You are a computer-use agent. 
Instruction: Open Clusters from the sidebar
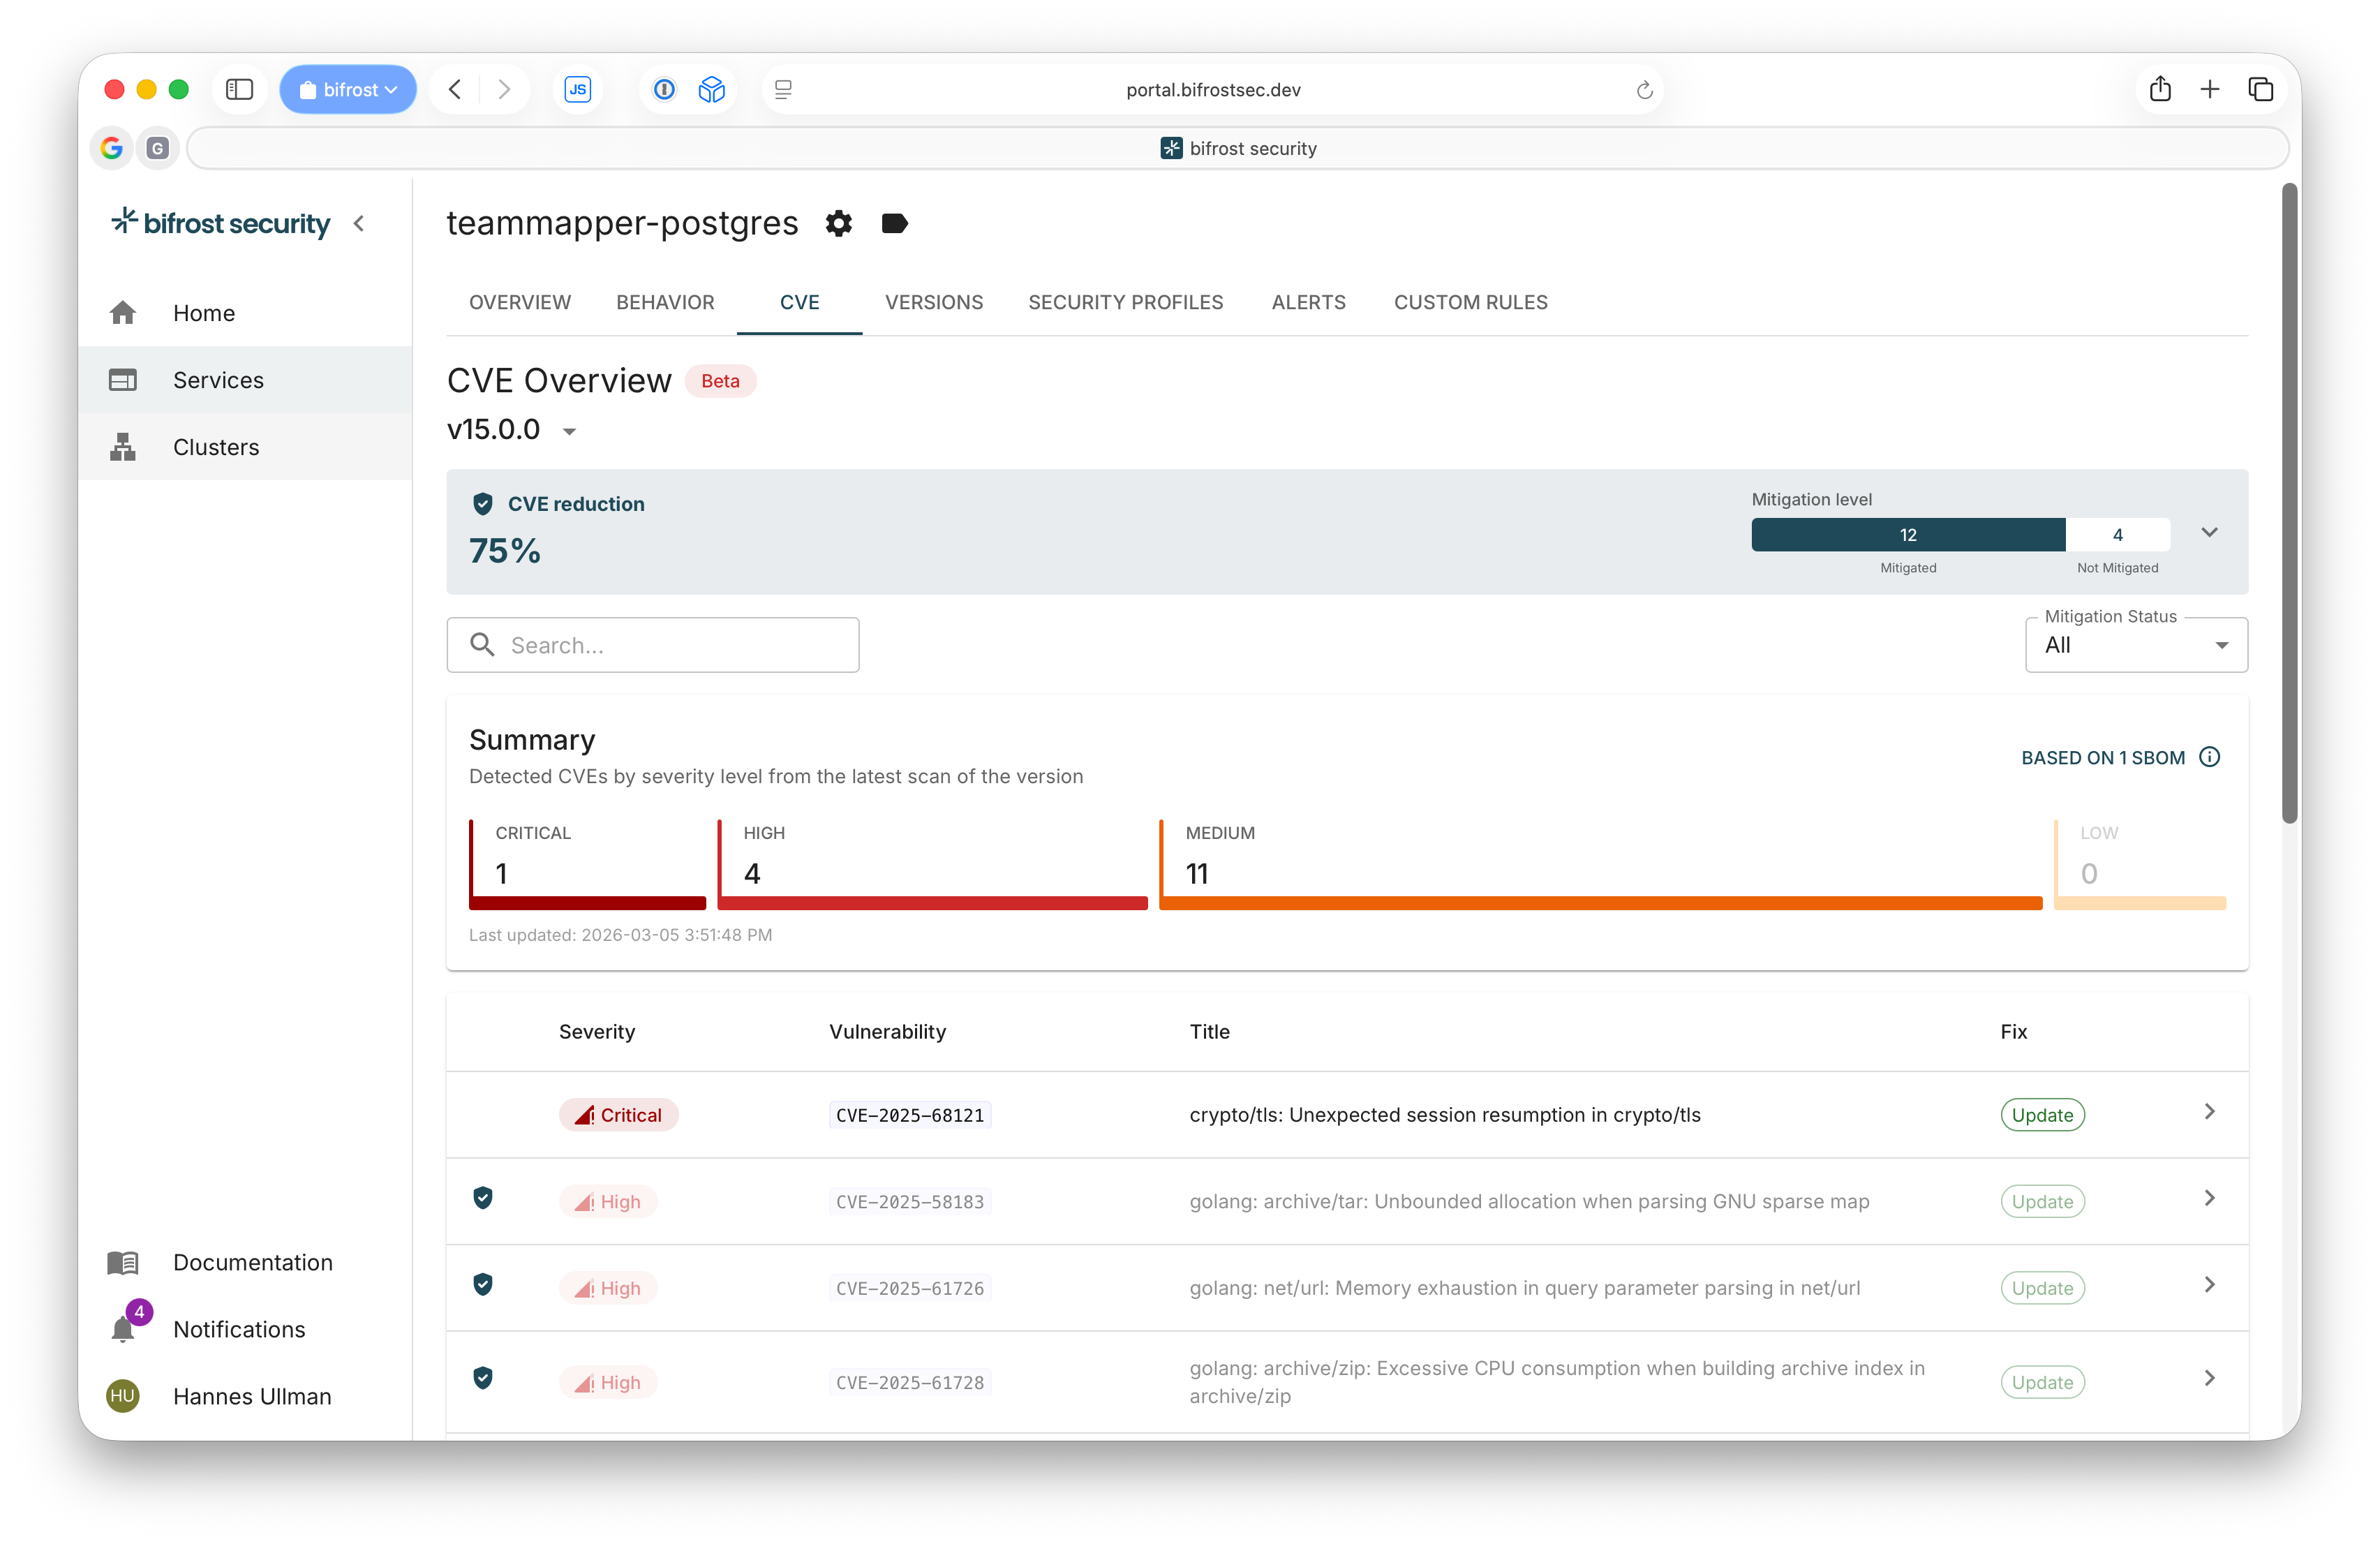tap(216, 446)
